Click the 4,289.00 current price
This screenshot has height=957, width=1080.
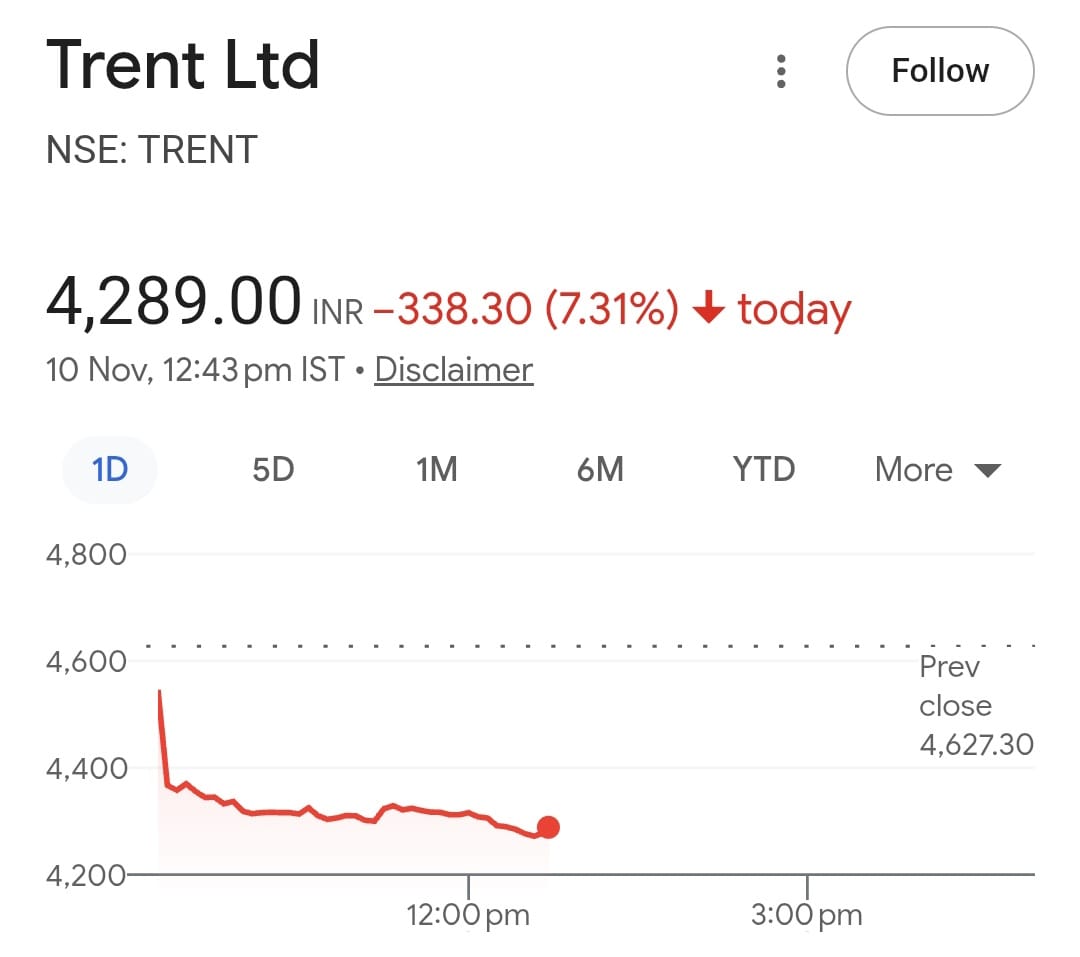[x=173, y=302]
